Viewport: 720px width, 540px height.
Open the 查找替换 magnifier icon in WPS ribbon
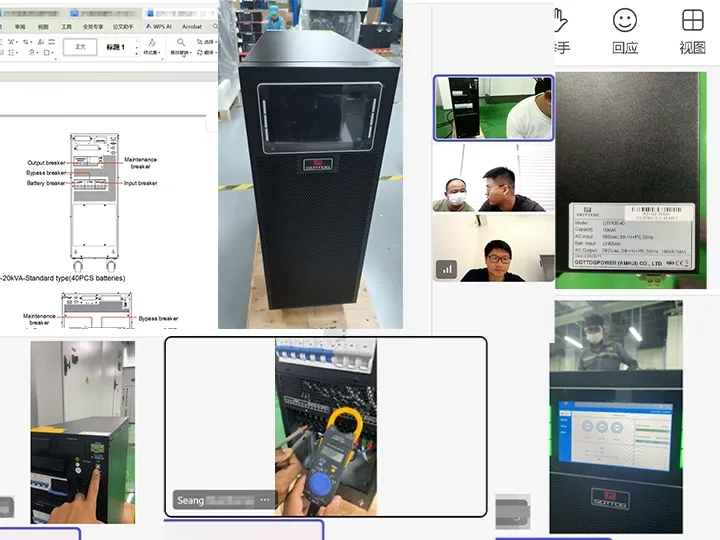181,43
